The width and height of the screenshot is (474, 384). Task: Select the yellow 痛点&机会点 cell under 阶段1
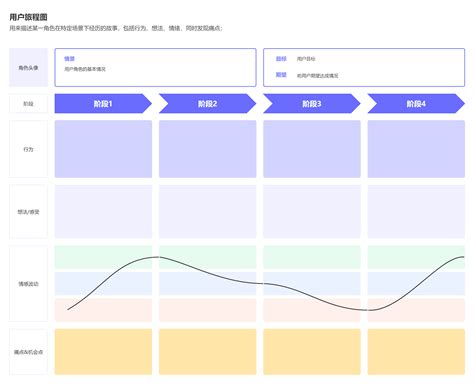pos(103,352)
